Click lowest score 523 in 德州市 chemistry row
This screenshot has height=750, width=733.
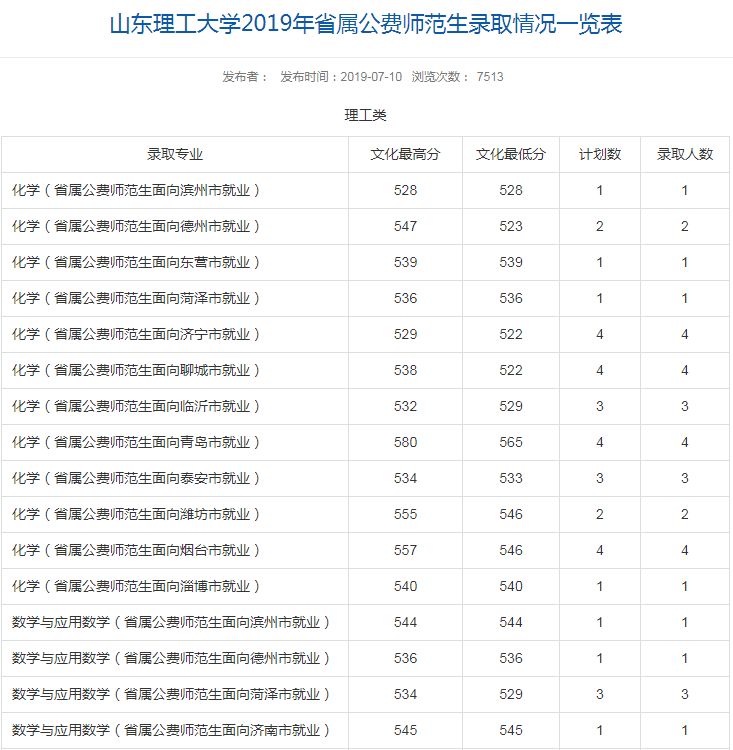(x=511, y=226)
